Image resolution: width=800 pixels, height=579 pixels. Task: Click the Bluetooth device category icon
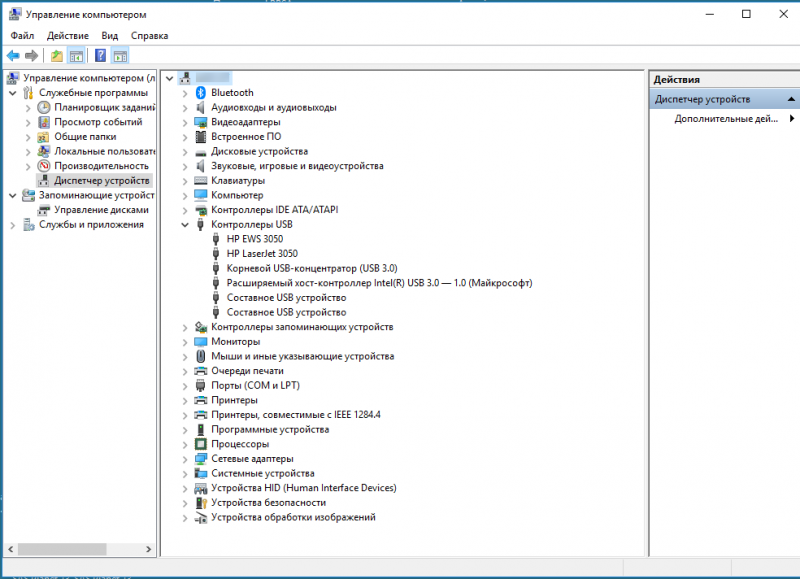pos(201,93)
